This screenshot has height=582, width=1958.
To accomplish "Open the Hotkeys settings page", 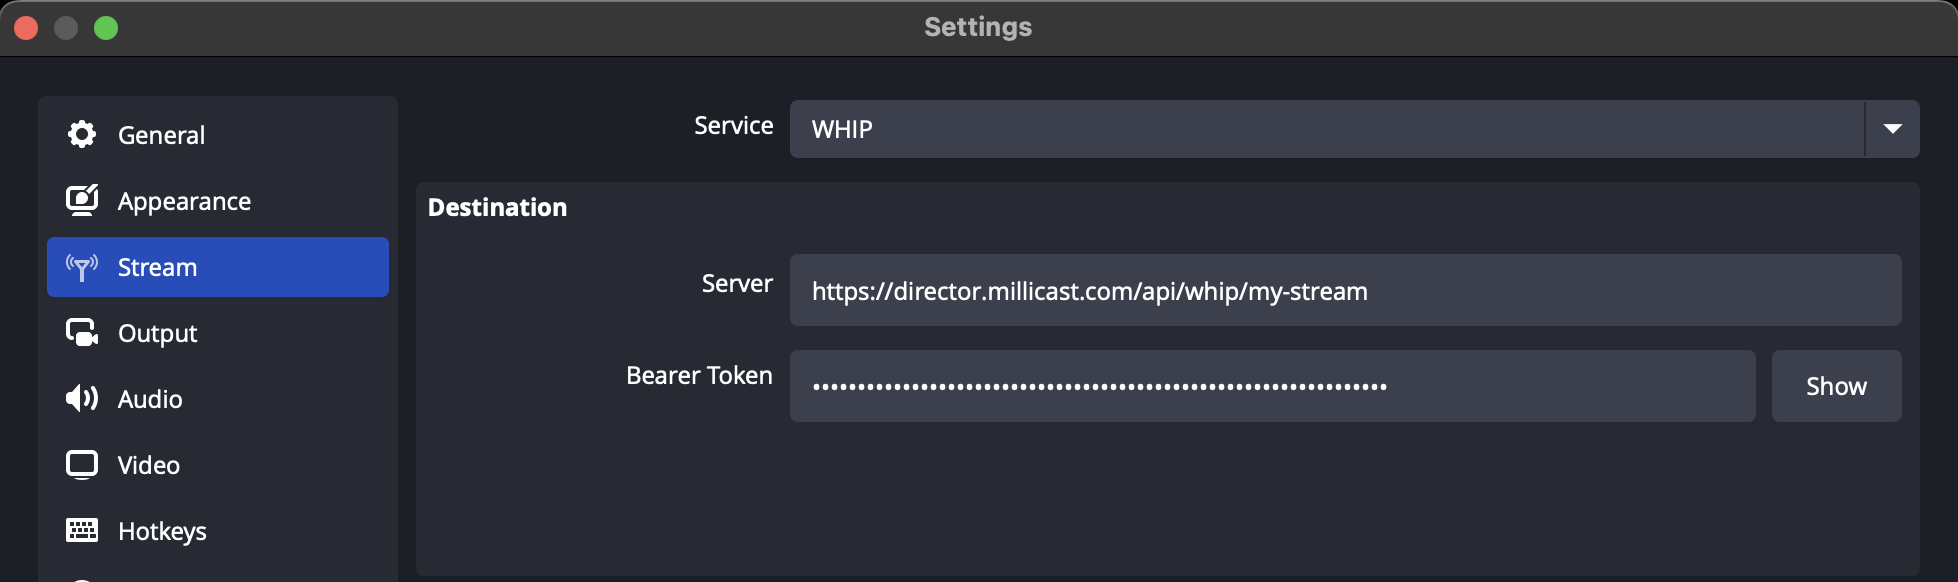I will pyautogui.click(x=162, y=531).
